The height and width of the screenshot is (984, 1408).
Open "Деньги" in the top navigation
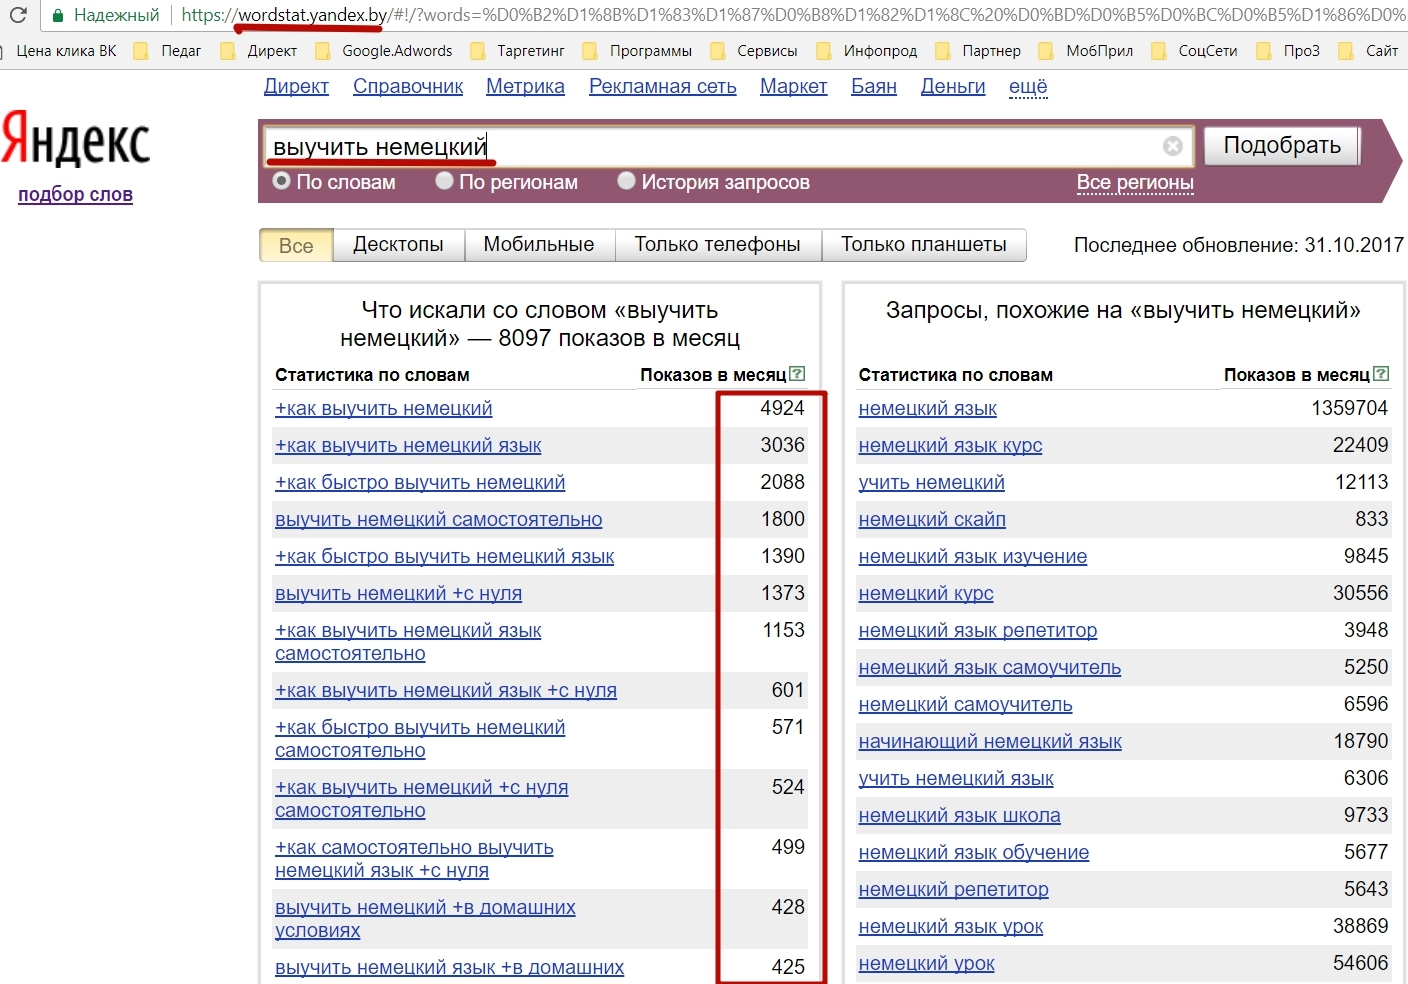pos(953,86)
